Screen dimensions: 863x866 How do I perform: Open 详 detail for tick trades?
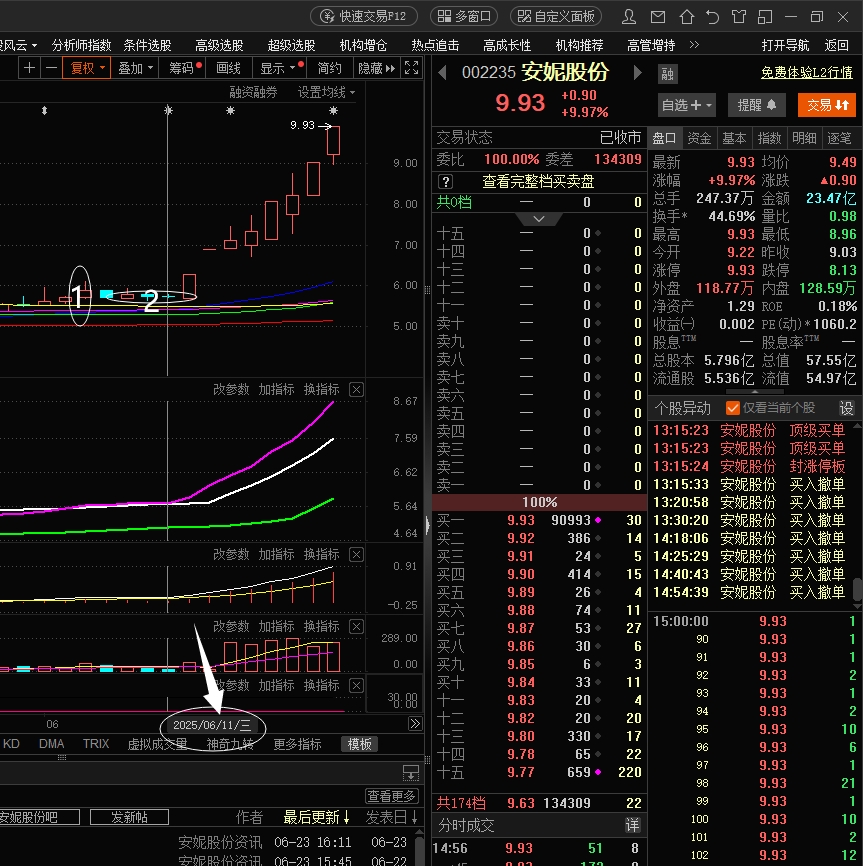click(x=632, y=825)
